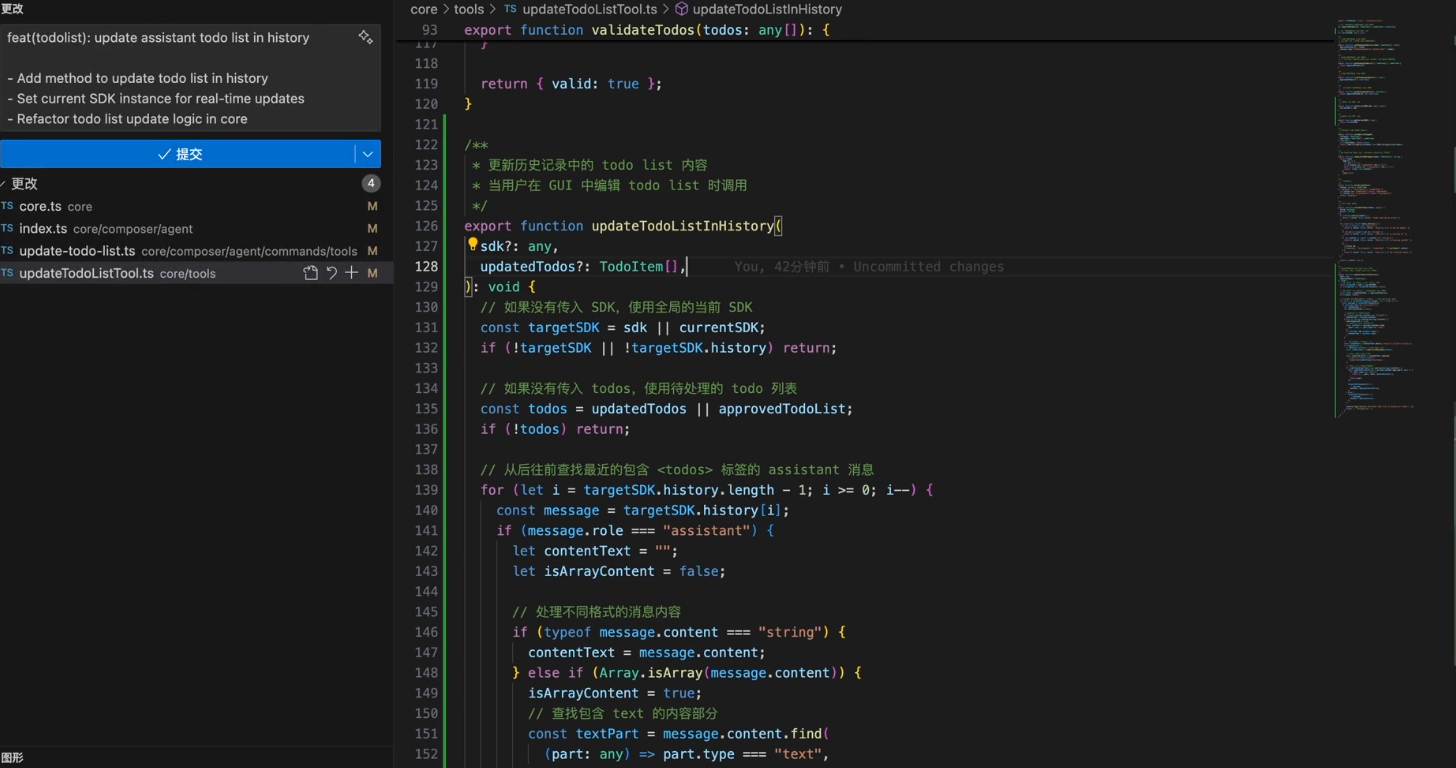Select index.ts in core/composer/agent
Viewport: 1456px width, 768px height.
(x=43, y=229)
